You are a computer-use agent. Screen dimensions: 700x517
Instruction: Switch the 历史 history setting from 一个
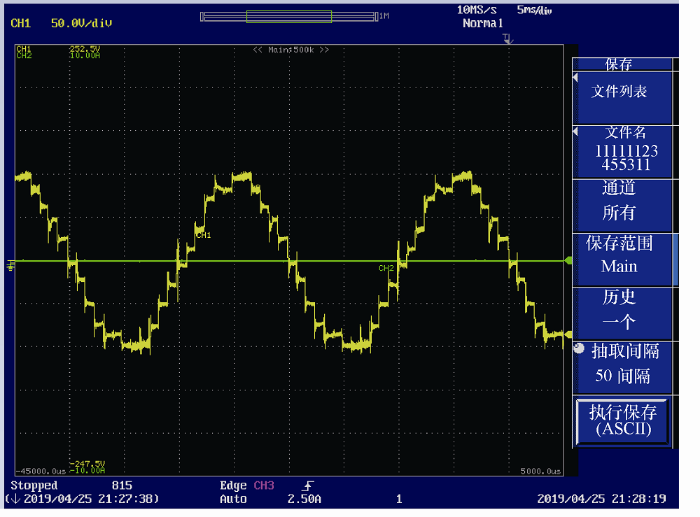pos(619,310)
